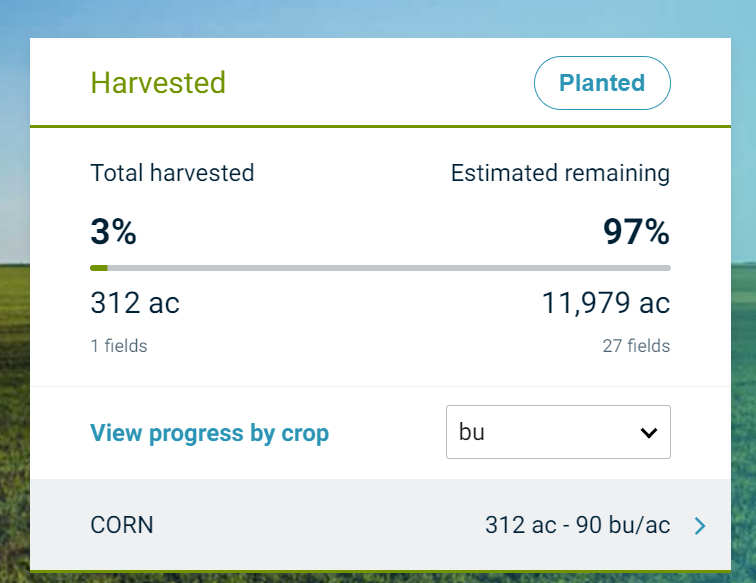The image size is (756, 583).
Task: Click the Estimated remaining label
Action: pos(560,173)
